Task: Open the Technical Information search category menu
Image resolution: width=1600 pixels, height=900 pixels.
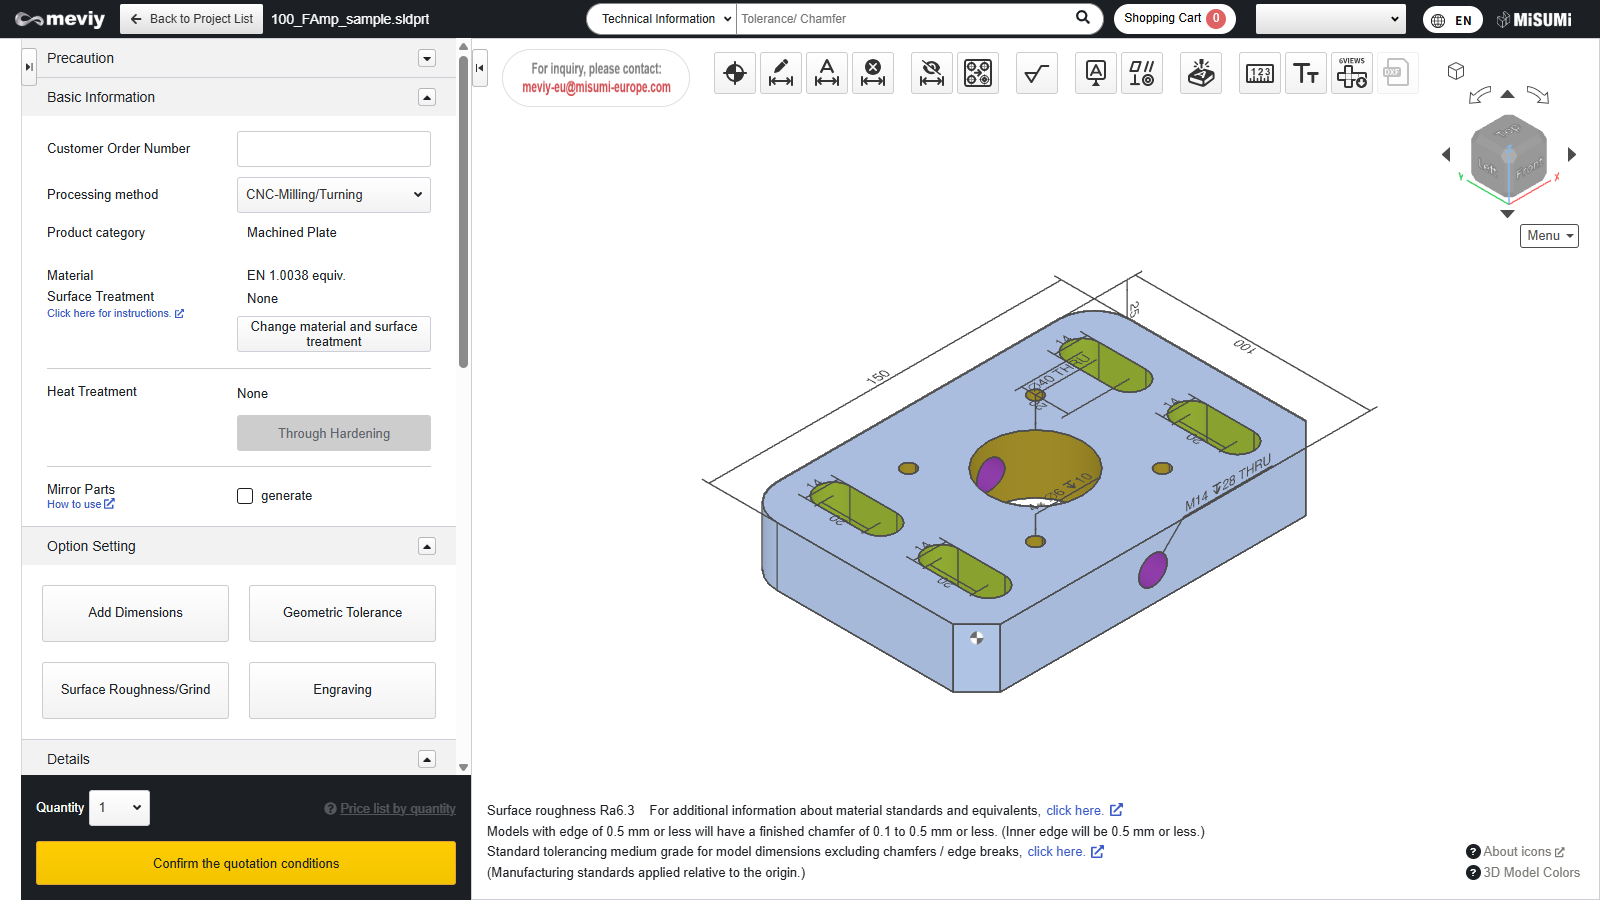Action: (x=663, y=19)
